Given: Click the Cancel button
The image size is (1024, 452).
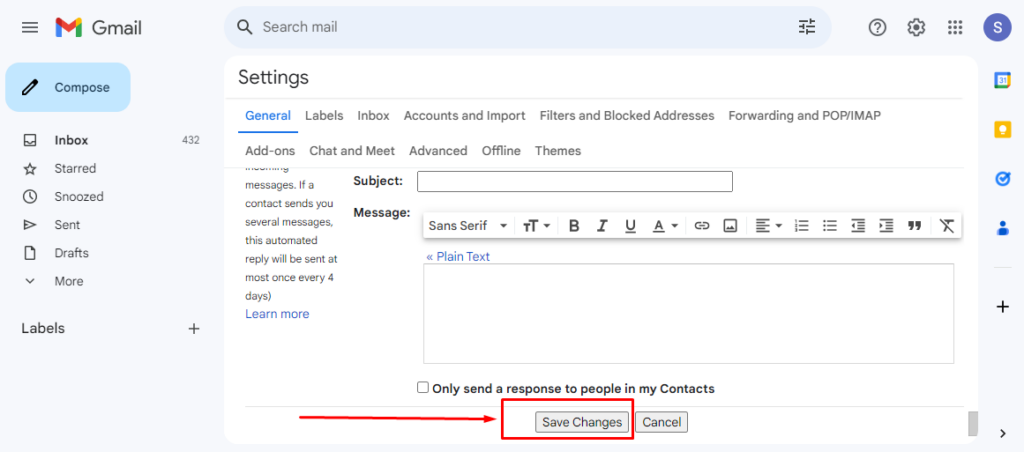Looking at the screenshot, I should (662, 423).
